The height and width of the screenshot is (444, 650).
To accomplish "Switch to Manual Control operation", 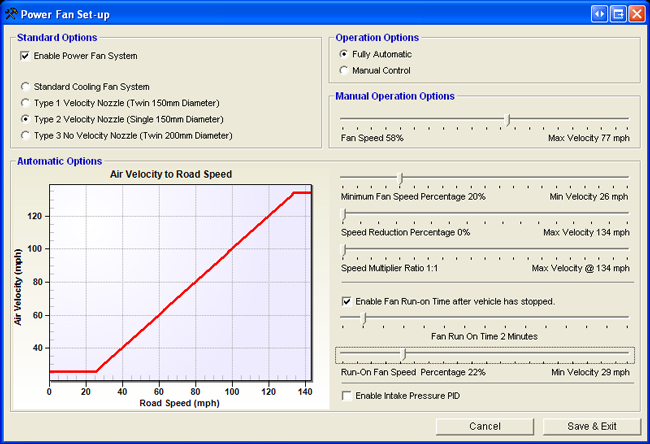I will click(x=346, y=71).
